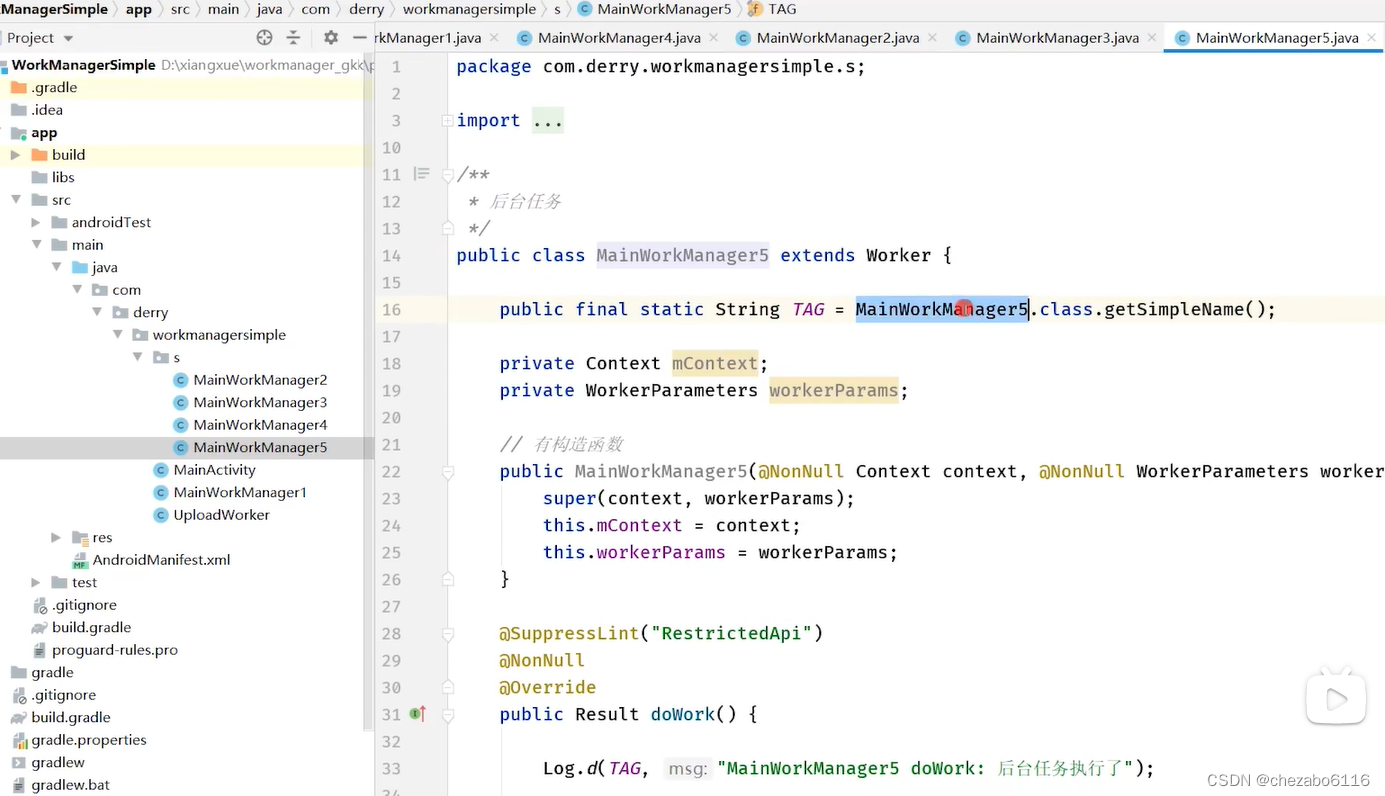Select MainActivity in the project tree
Screen dimensions: 1385x796
(216, 469)
